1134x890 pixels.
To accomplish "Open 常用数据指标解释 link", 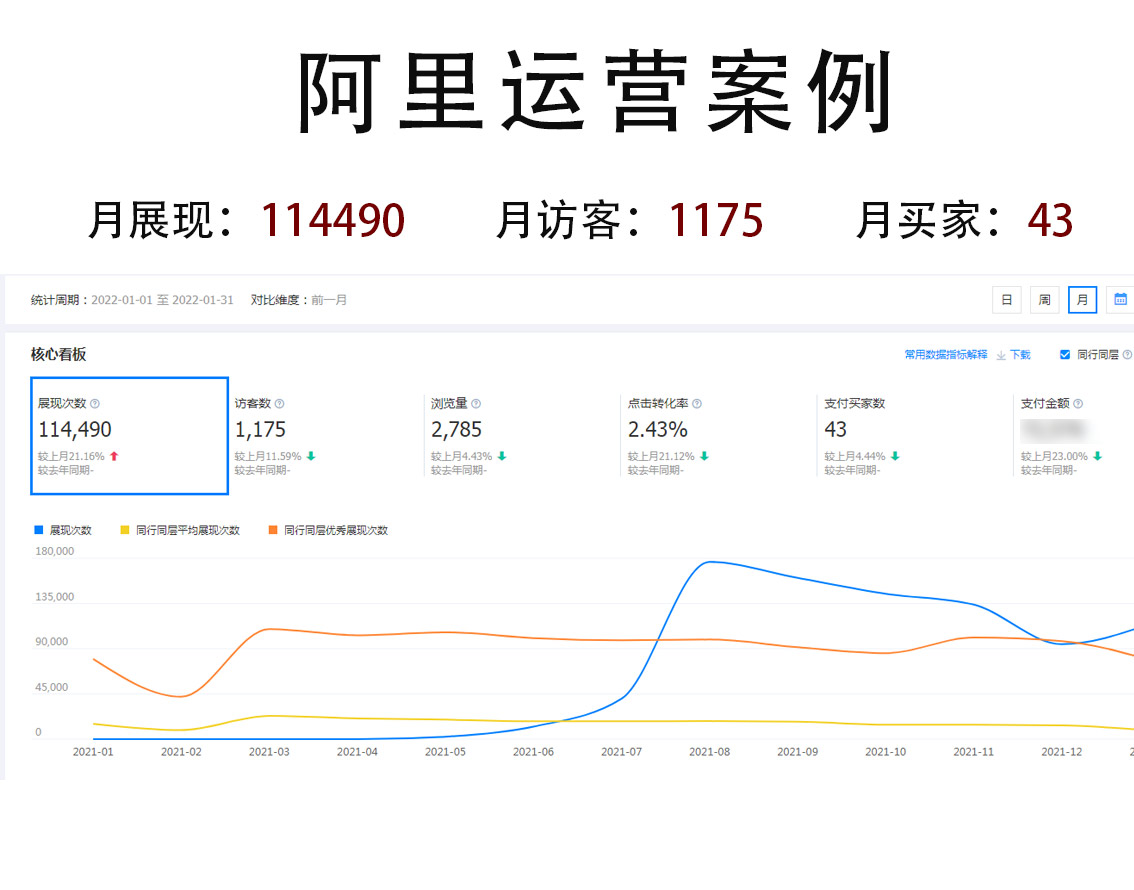I will 945,354.
